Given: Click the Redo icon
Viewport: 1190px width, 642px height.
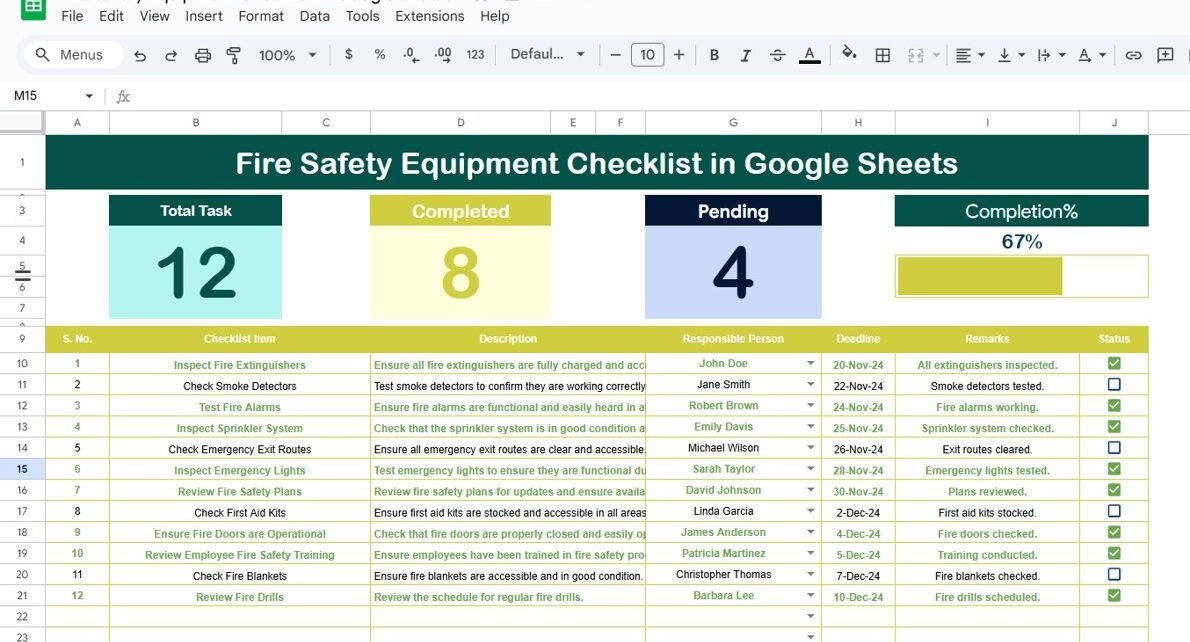Looking at the screenshot, I should point(171,55).
